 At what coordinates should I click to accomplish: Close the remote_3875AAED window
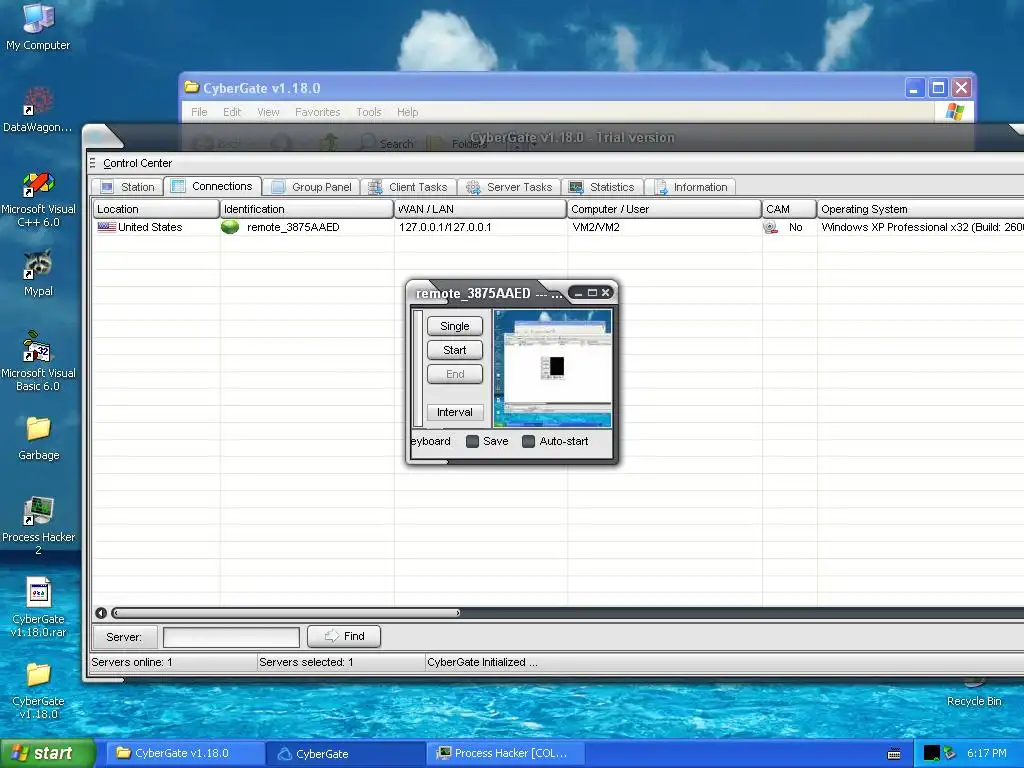605,293
